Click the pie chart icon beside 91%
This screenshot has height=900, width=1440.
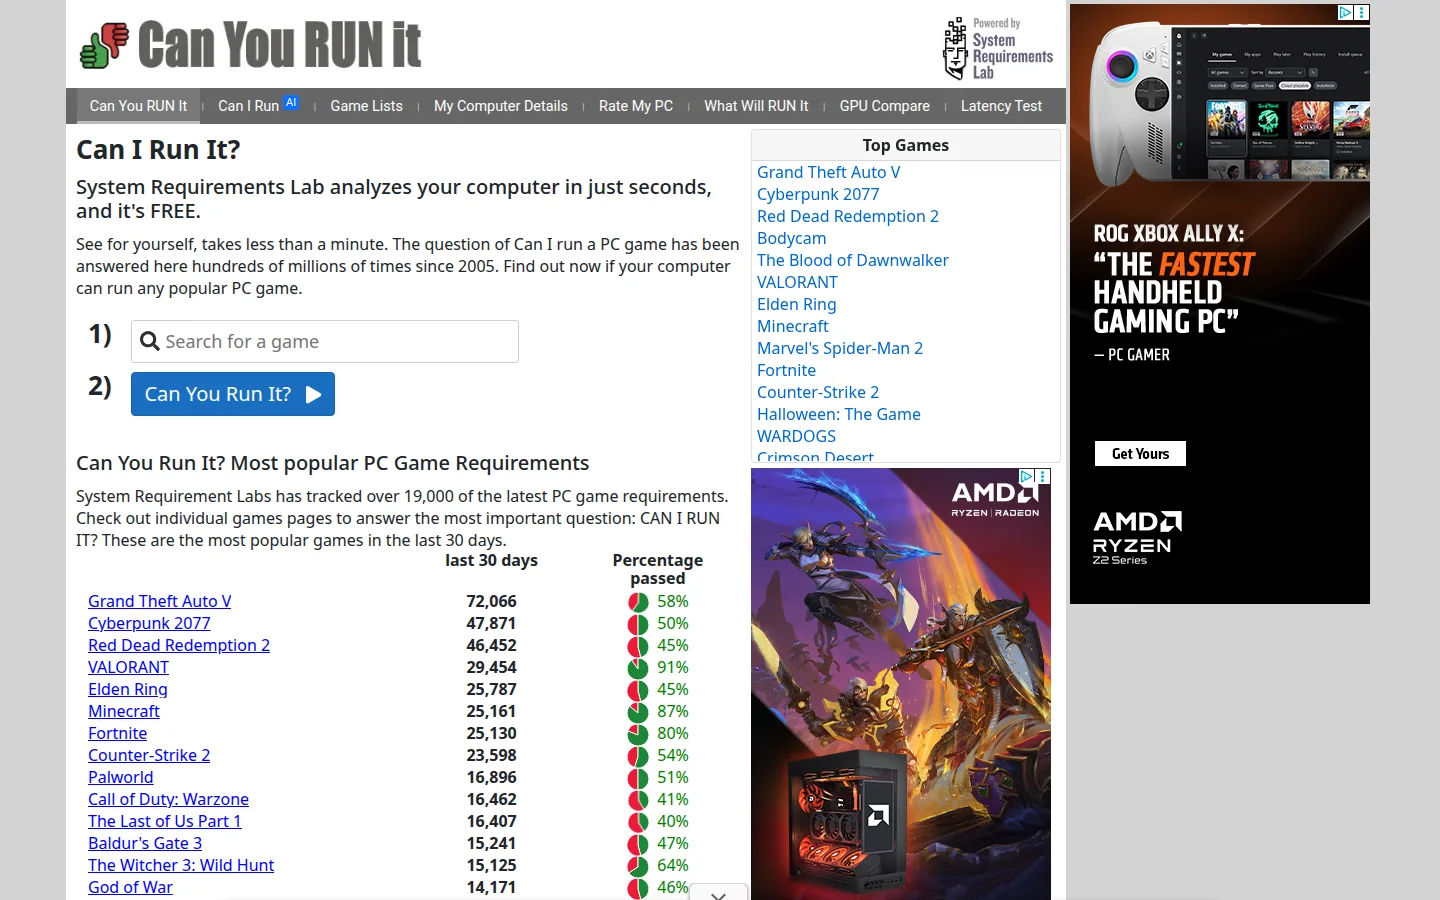click(x=638, y=668)
